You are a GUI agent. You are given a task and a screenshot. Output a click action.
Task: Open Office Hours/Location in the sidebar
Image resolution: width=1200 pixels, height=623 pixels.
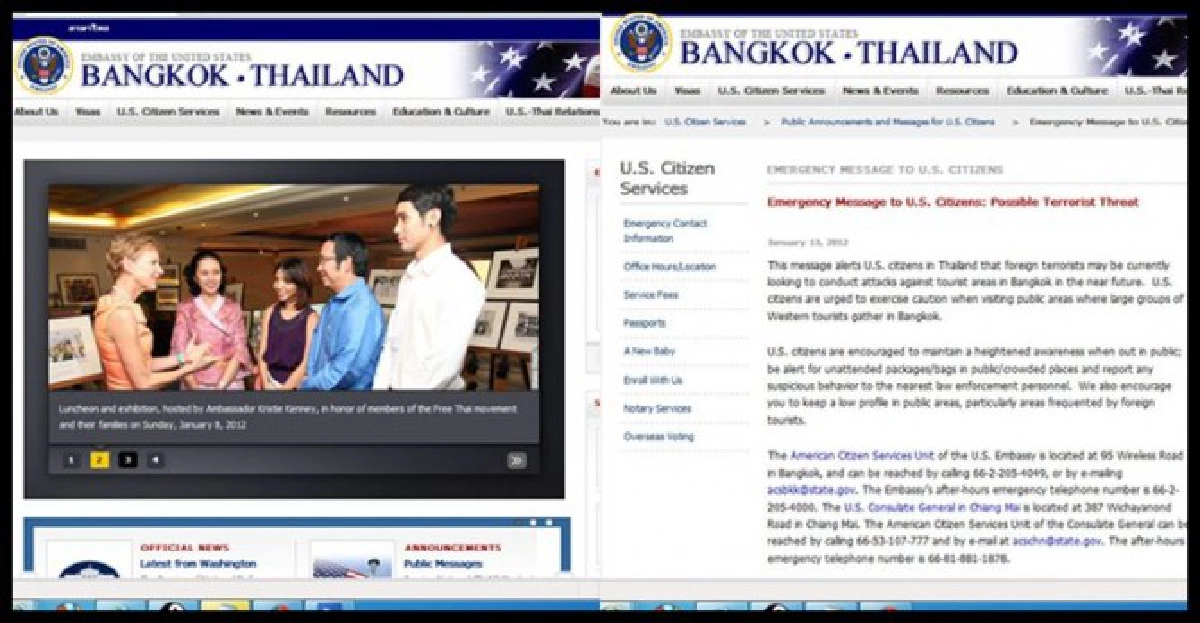pyautogui.click(x=670, y=267)
